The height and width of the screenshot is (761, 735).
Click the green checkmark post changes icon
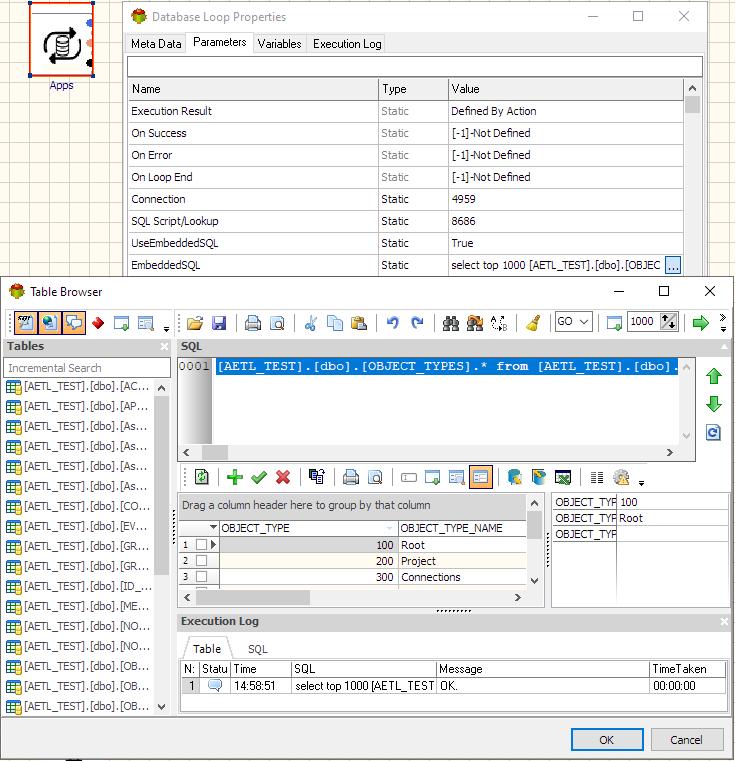tap(259, 478)
